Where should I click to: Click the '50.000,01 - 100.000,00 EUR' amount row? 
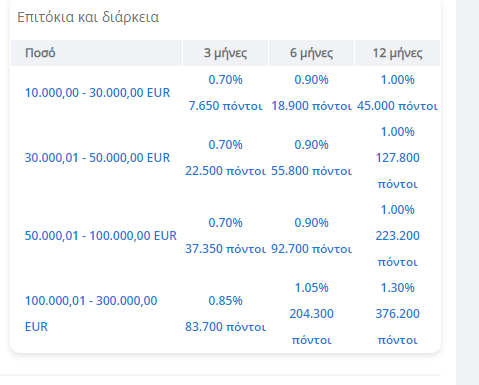point(101,236)
